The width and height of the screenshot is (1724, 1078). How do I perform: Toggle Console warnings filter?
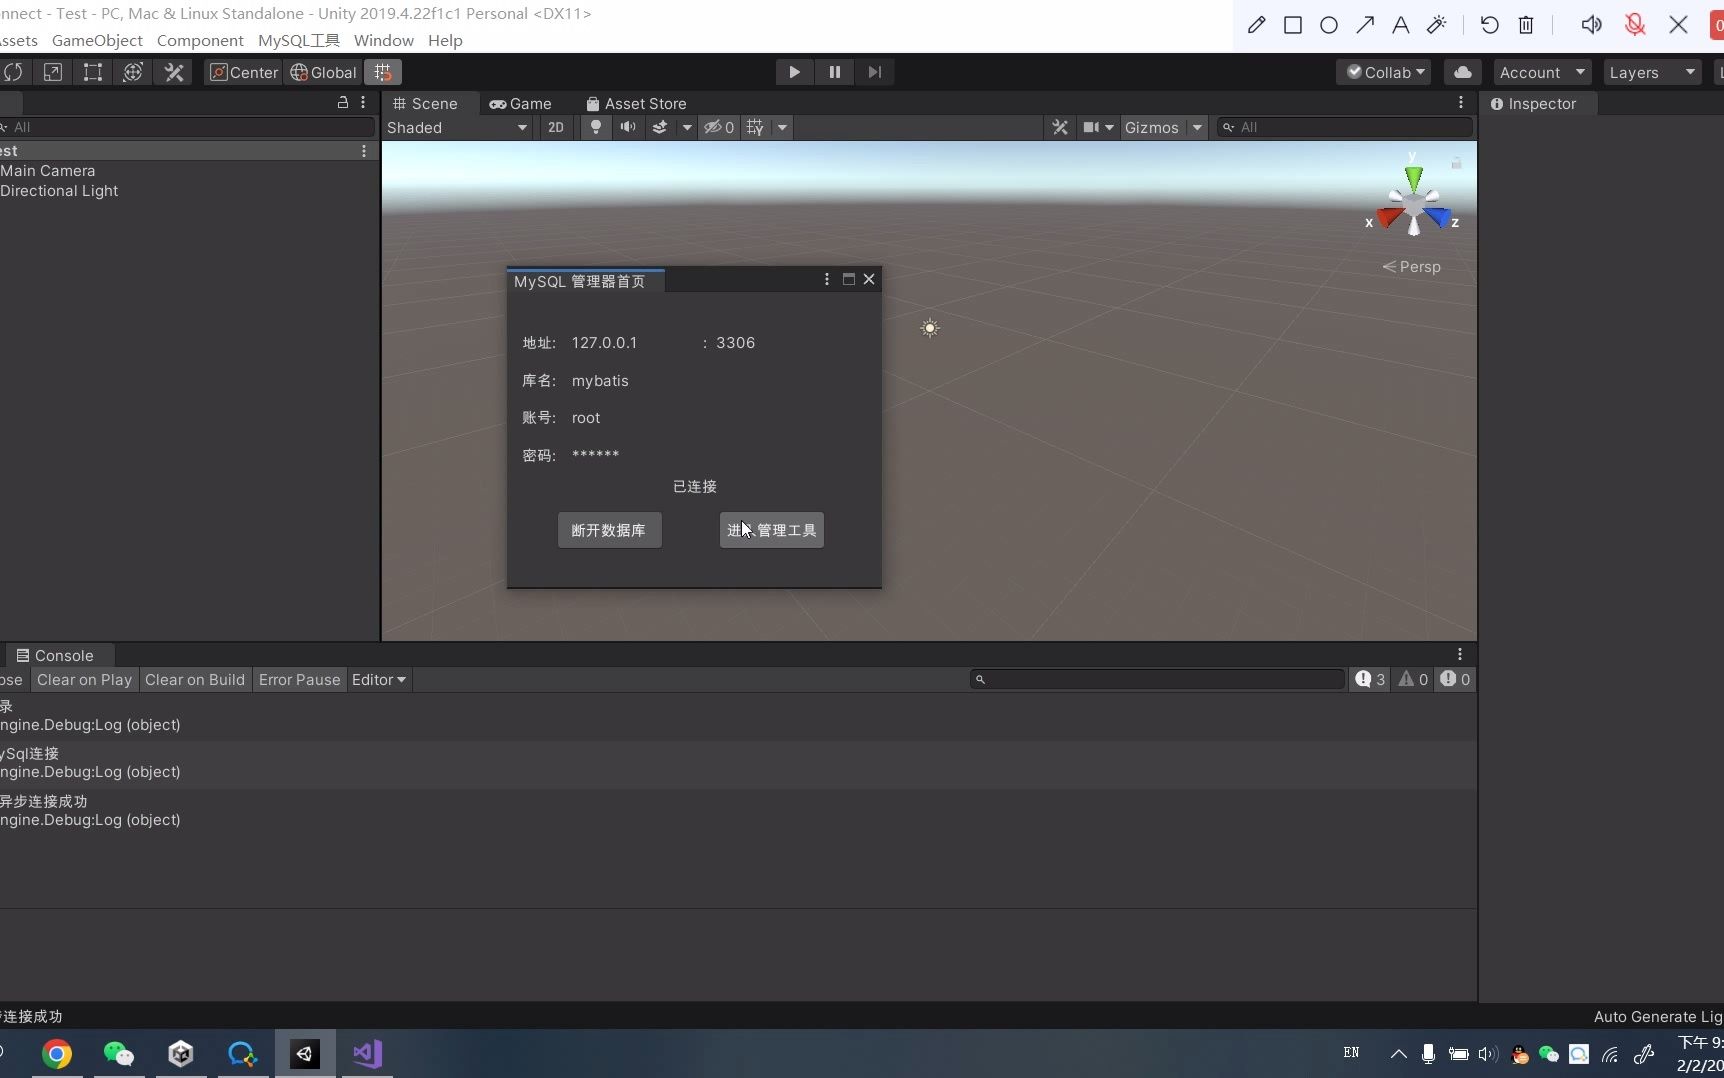pos(1413,680)
